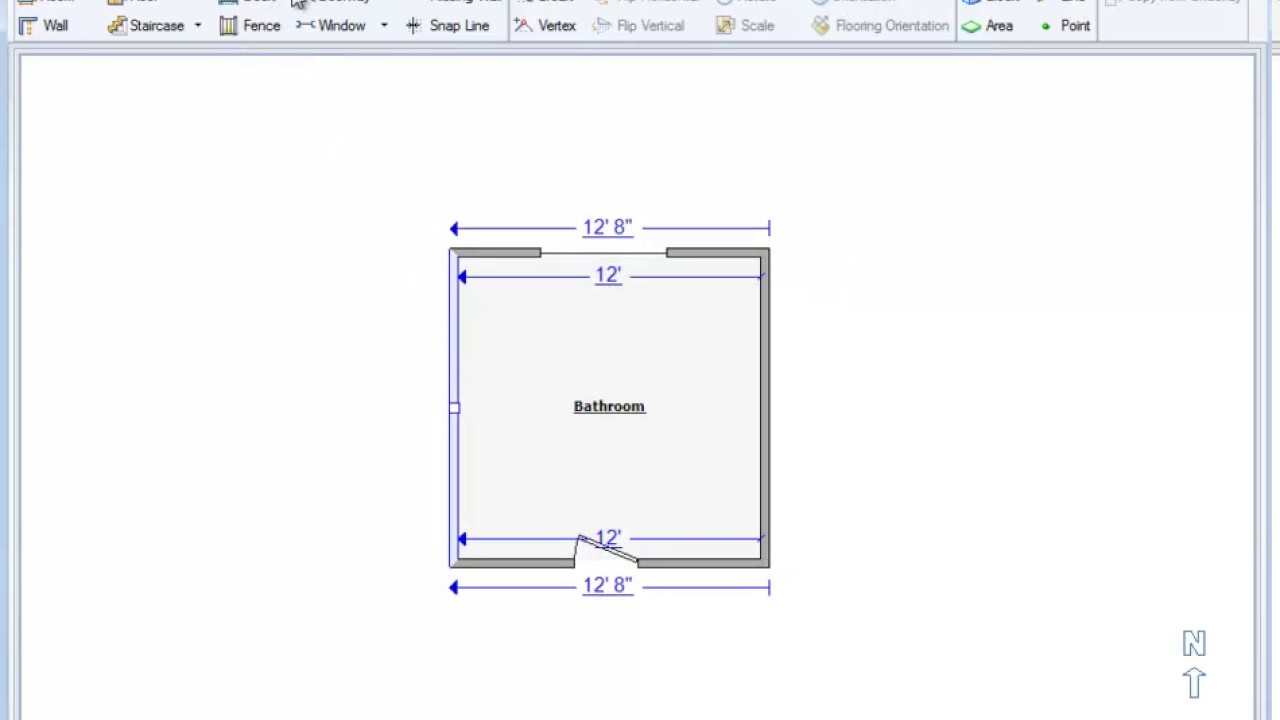Image resolution: width=1280 pixels, height=720 pixels.
Task: Click the top inner 12' dimension
Action: [x=608, y=275]
